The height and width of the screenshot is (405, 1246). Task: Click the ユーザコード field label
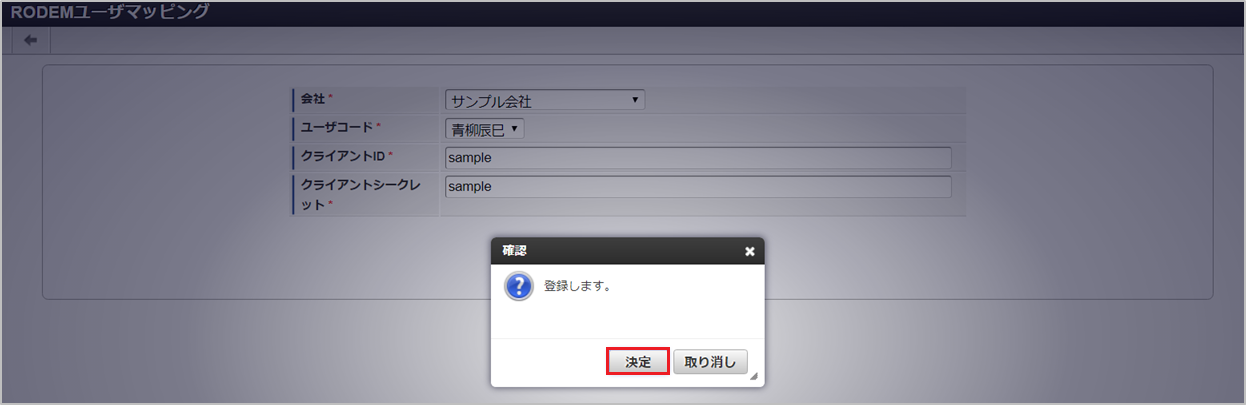(337, 128)
